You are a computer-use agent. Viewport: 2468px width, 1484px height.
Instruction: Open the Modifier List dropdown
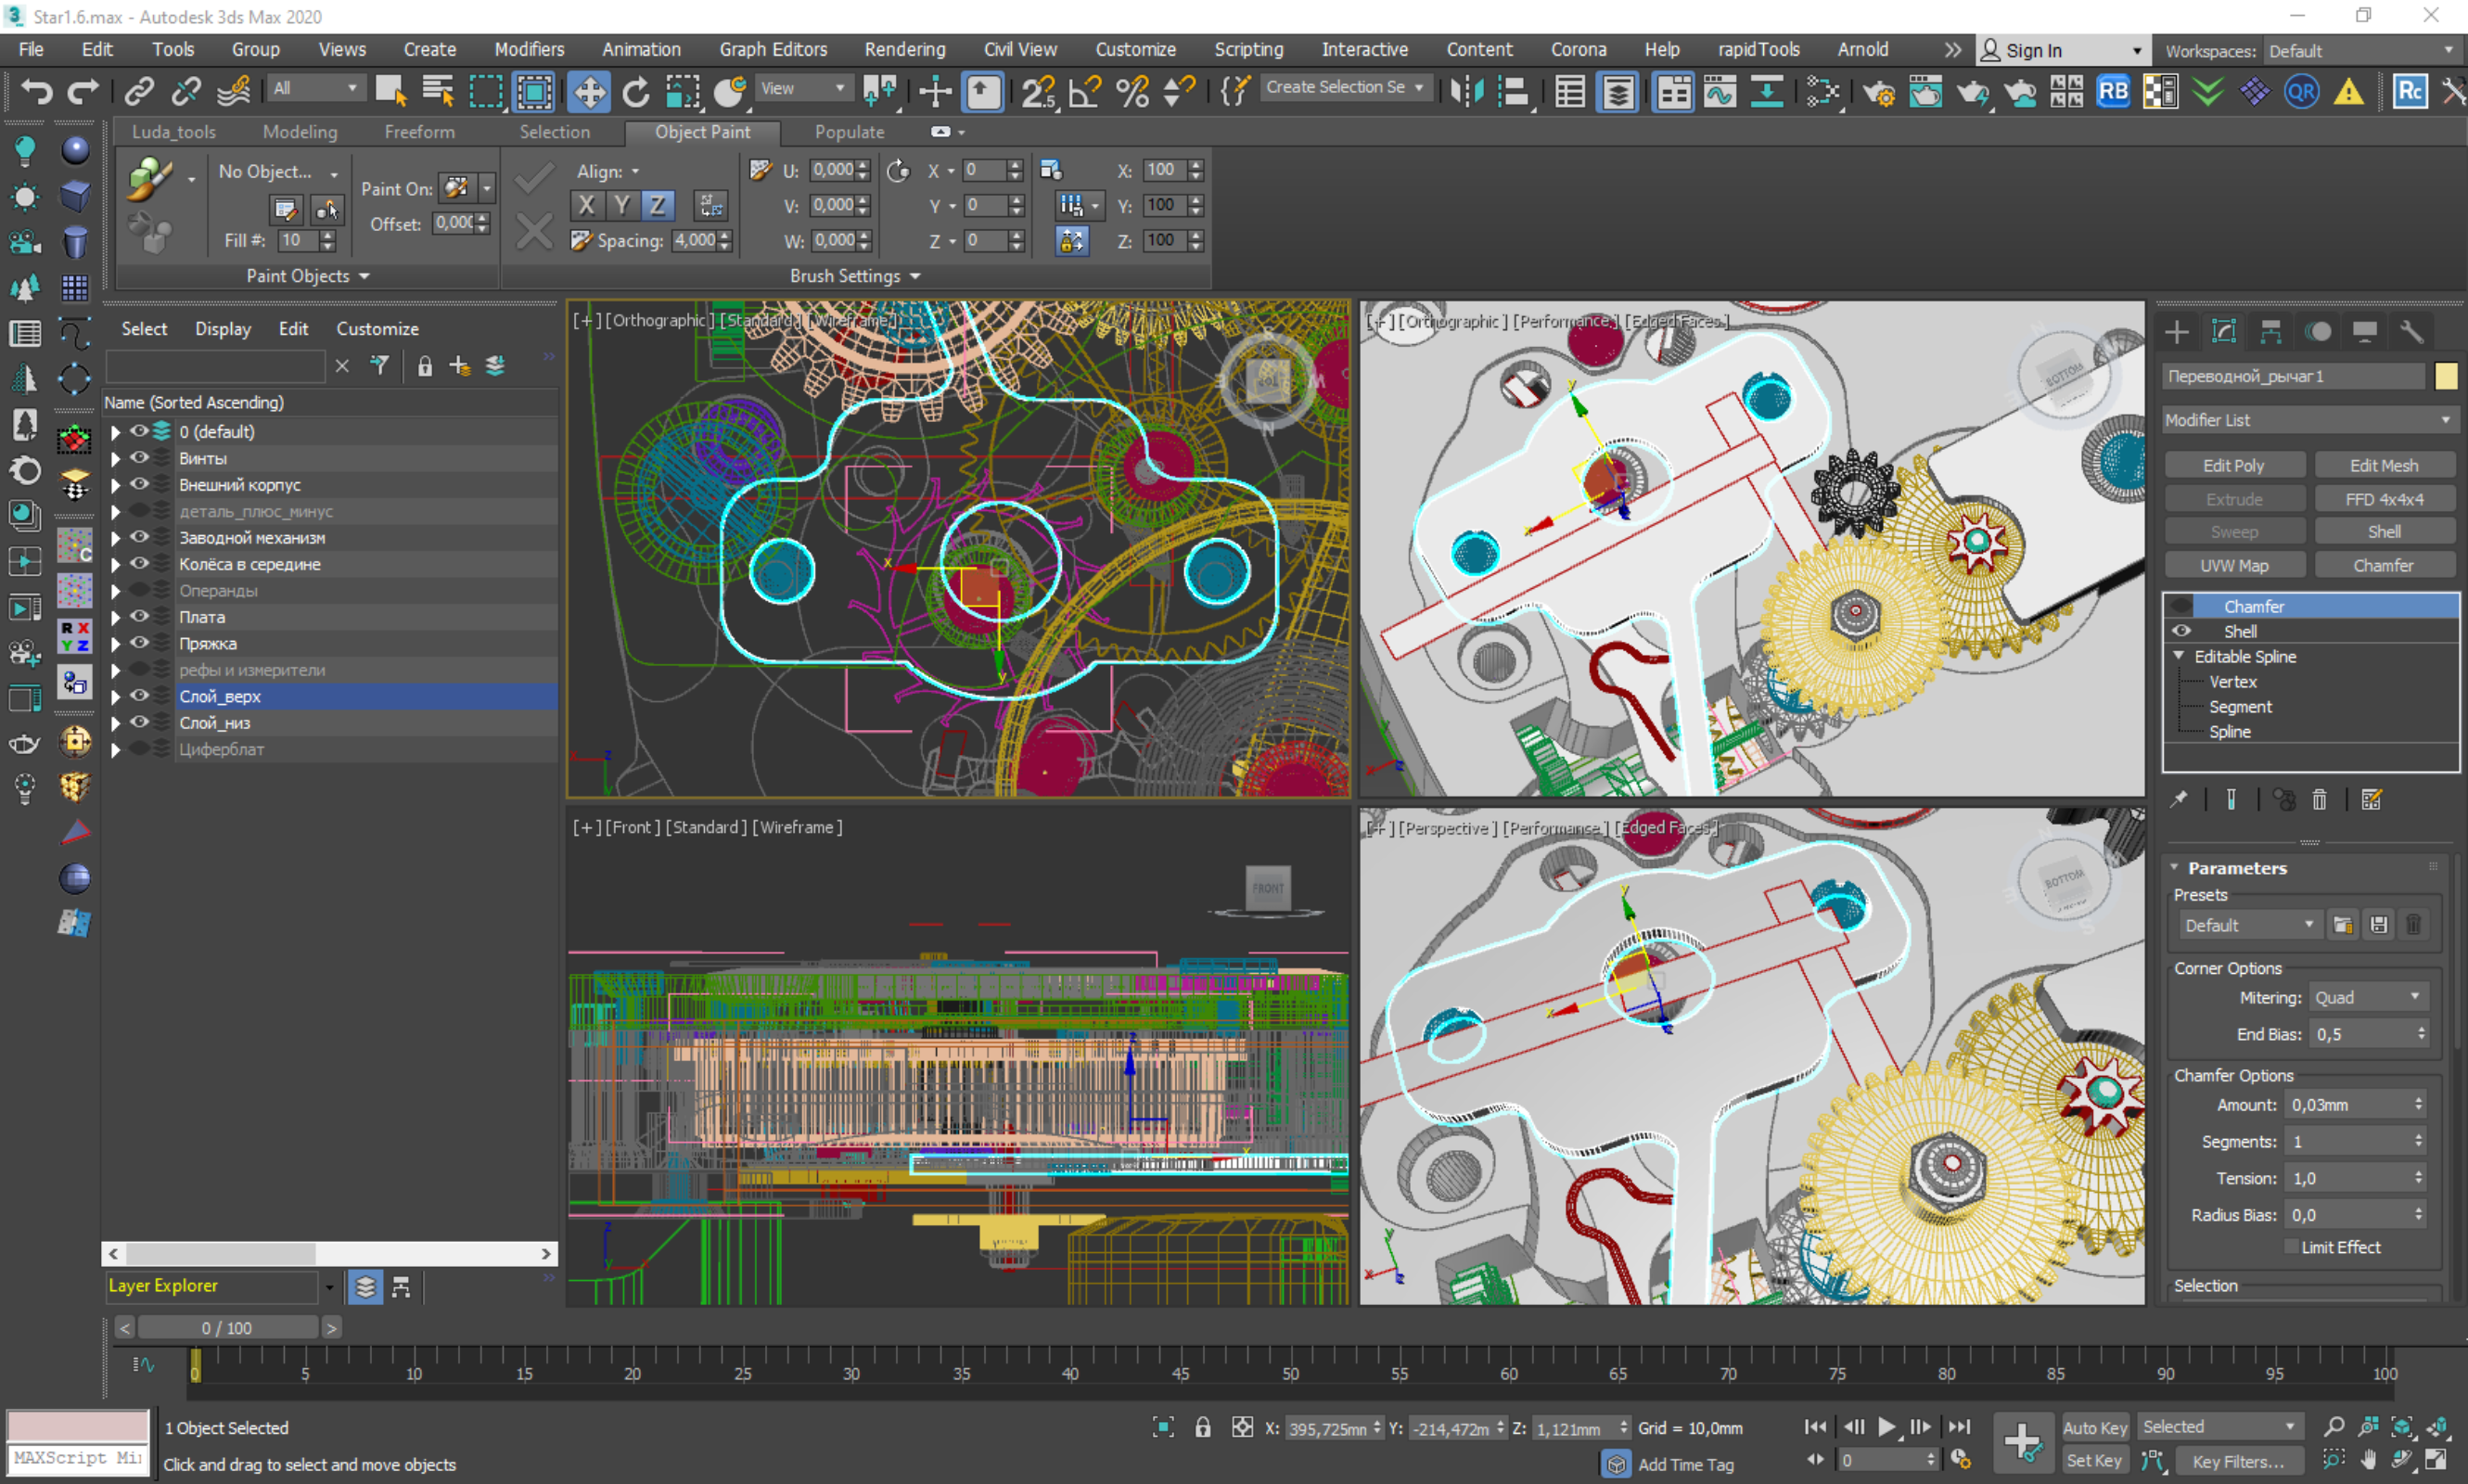click(2308, 420)
